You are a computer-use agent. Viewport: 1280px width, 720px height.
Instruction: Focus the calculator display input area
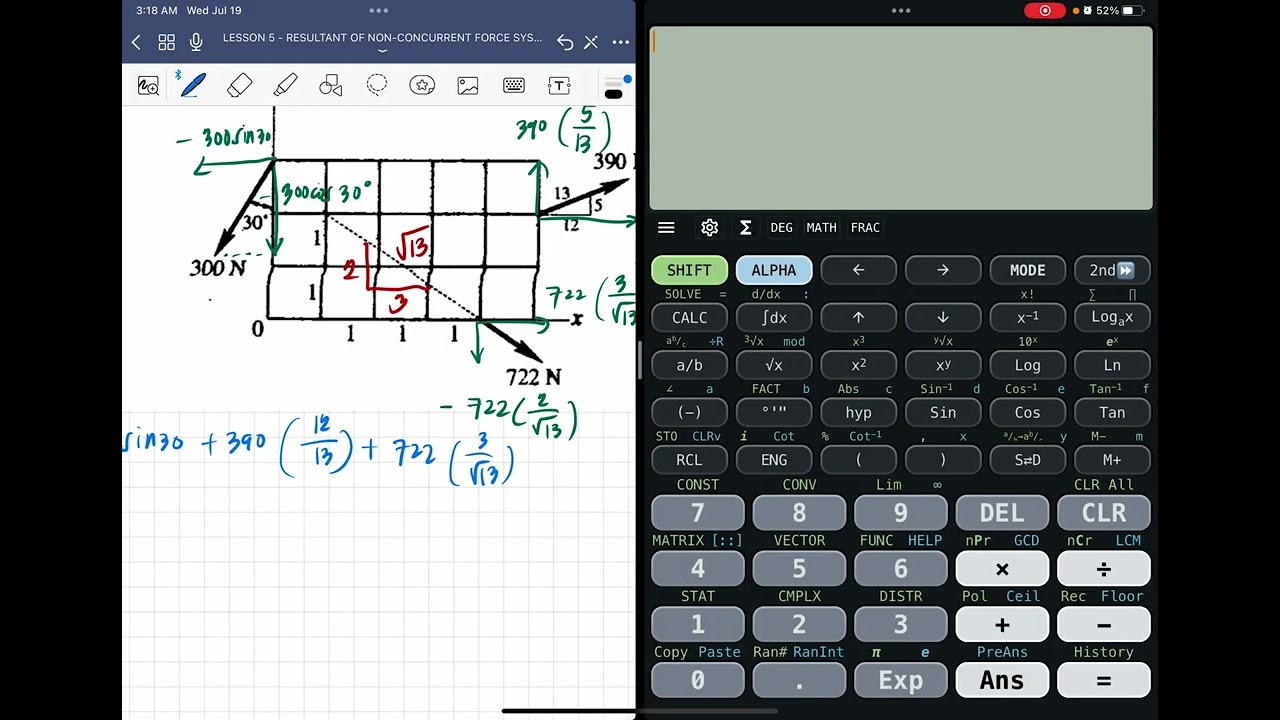(901, 118)
